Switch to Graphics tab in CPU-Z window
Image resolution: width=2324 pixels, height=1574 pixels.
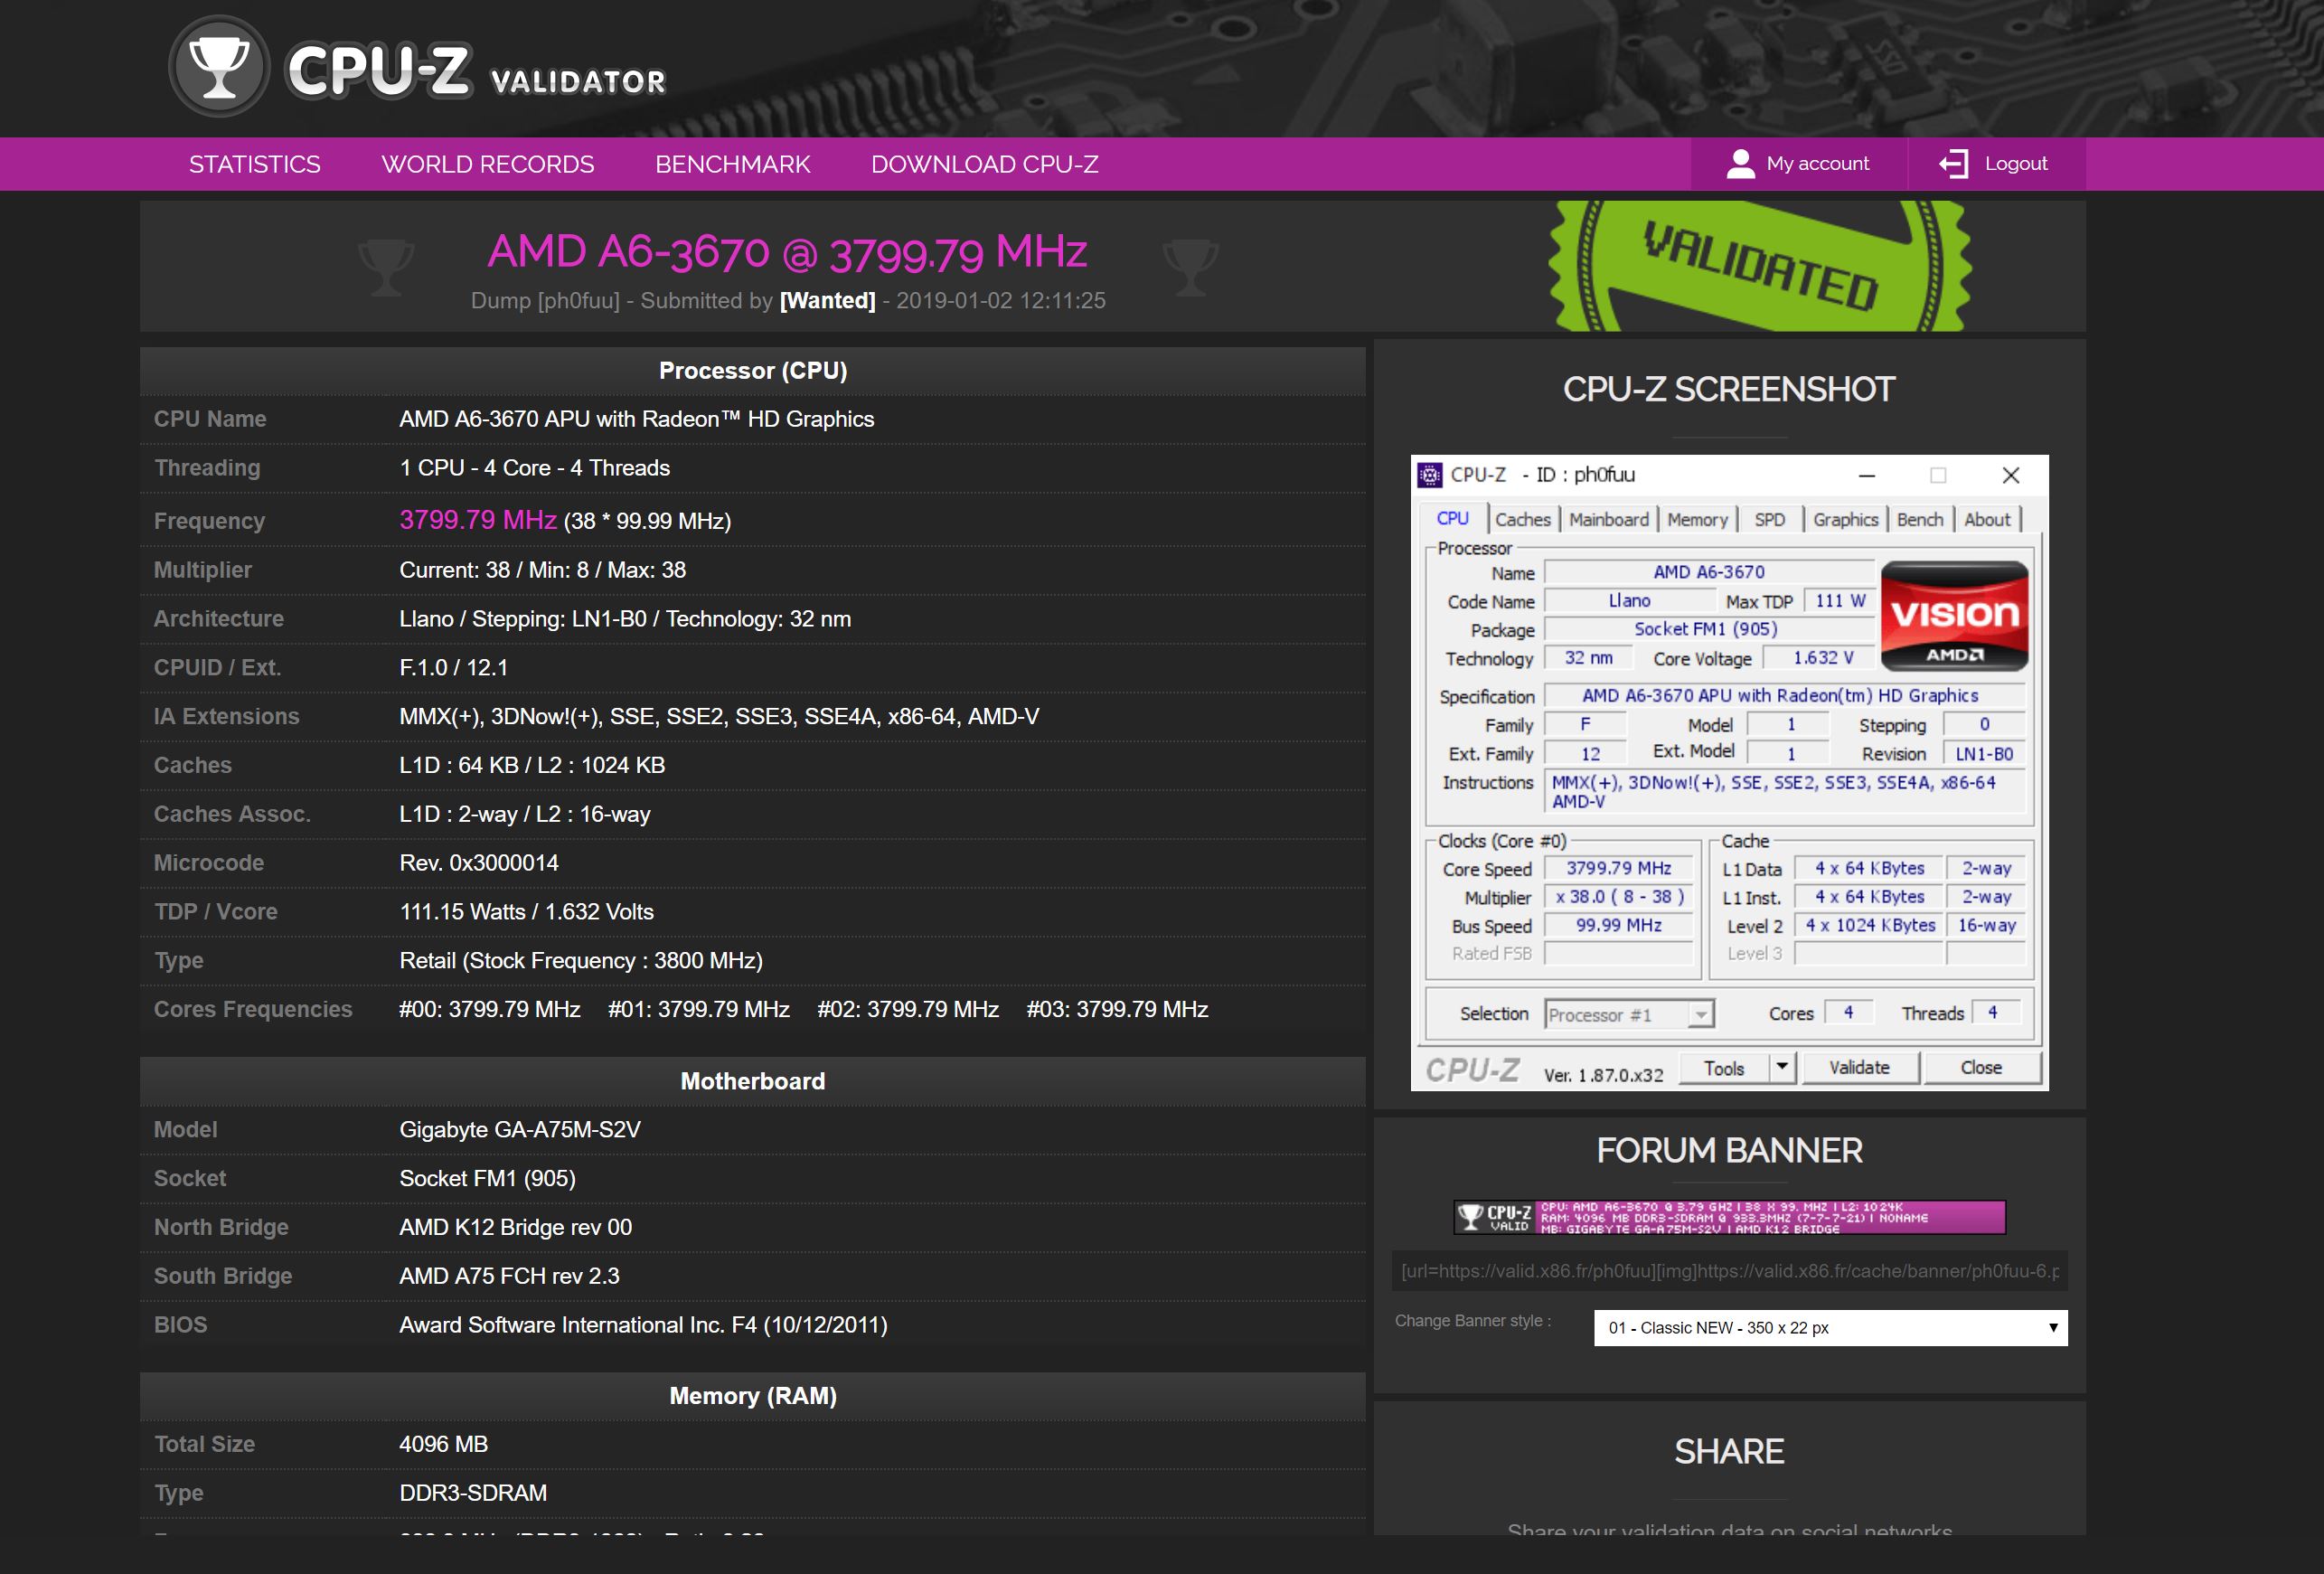click(1845, 519)
